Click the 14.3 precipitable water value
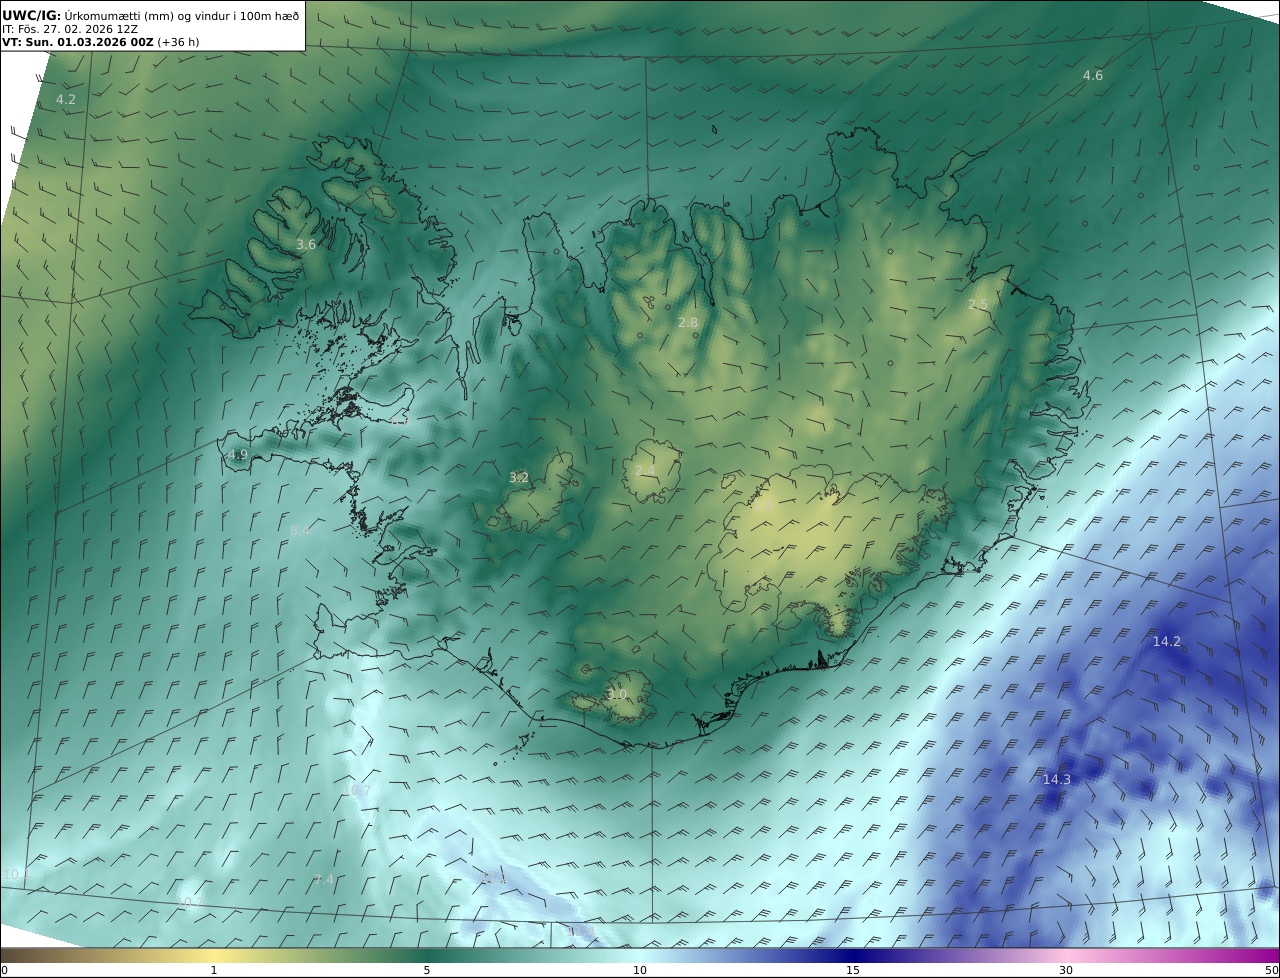 coord(1057,780)
